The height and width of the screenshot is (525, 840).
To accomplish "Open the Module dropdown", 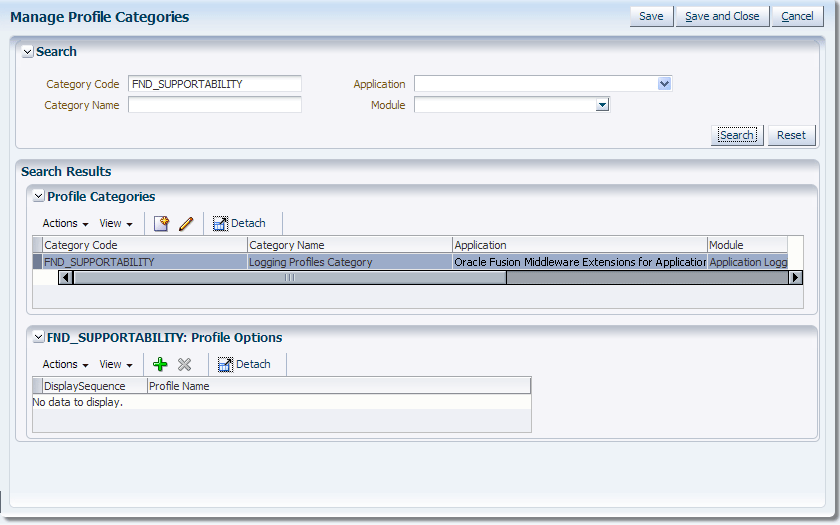I will [603, 105].
